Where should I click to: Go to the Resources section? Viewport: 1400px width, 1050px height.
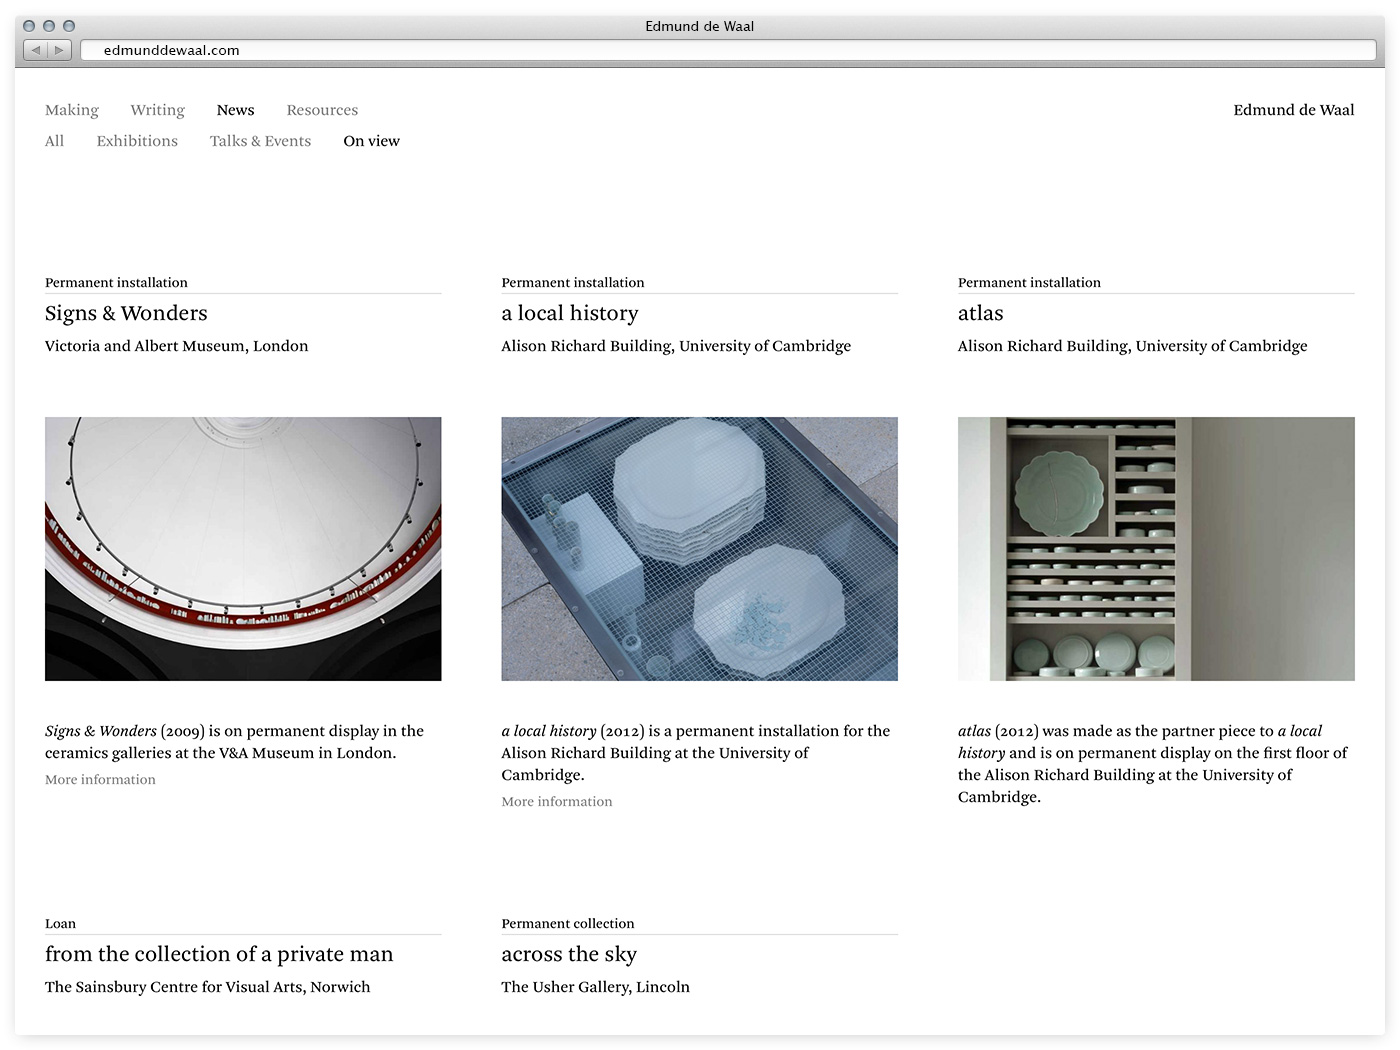(322, 110)
